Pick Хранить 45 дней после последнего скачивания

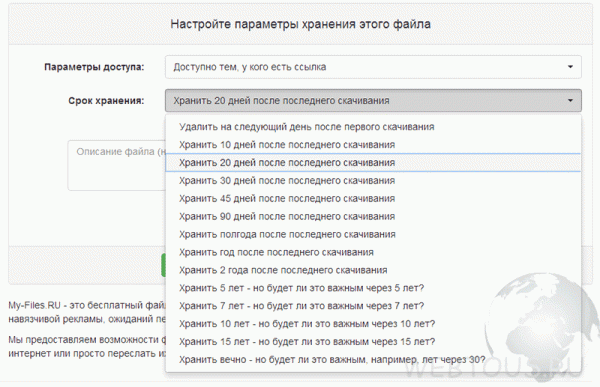[x=373, y=199]
